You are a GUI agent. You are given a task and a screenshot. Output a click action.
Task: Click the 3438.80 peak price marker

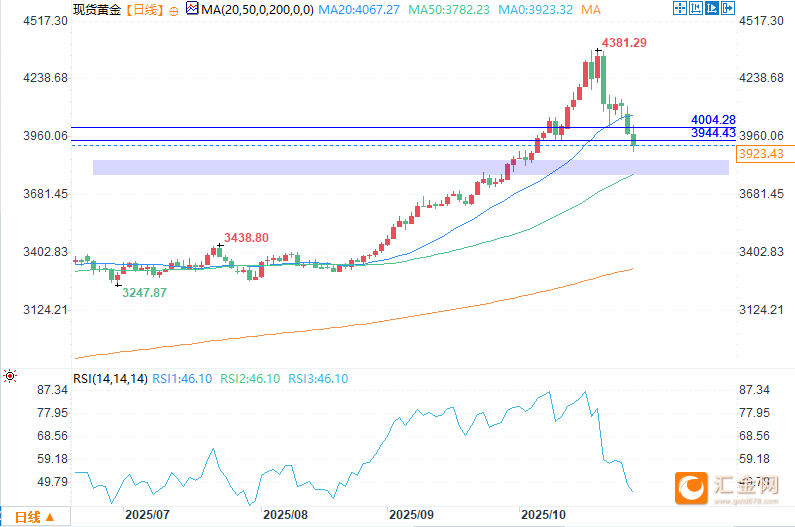(x=246, y=237)
